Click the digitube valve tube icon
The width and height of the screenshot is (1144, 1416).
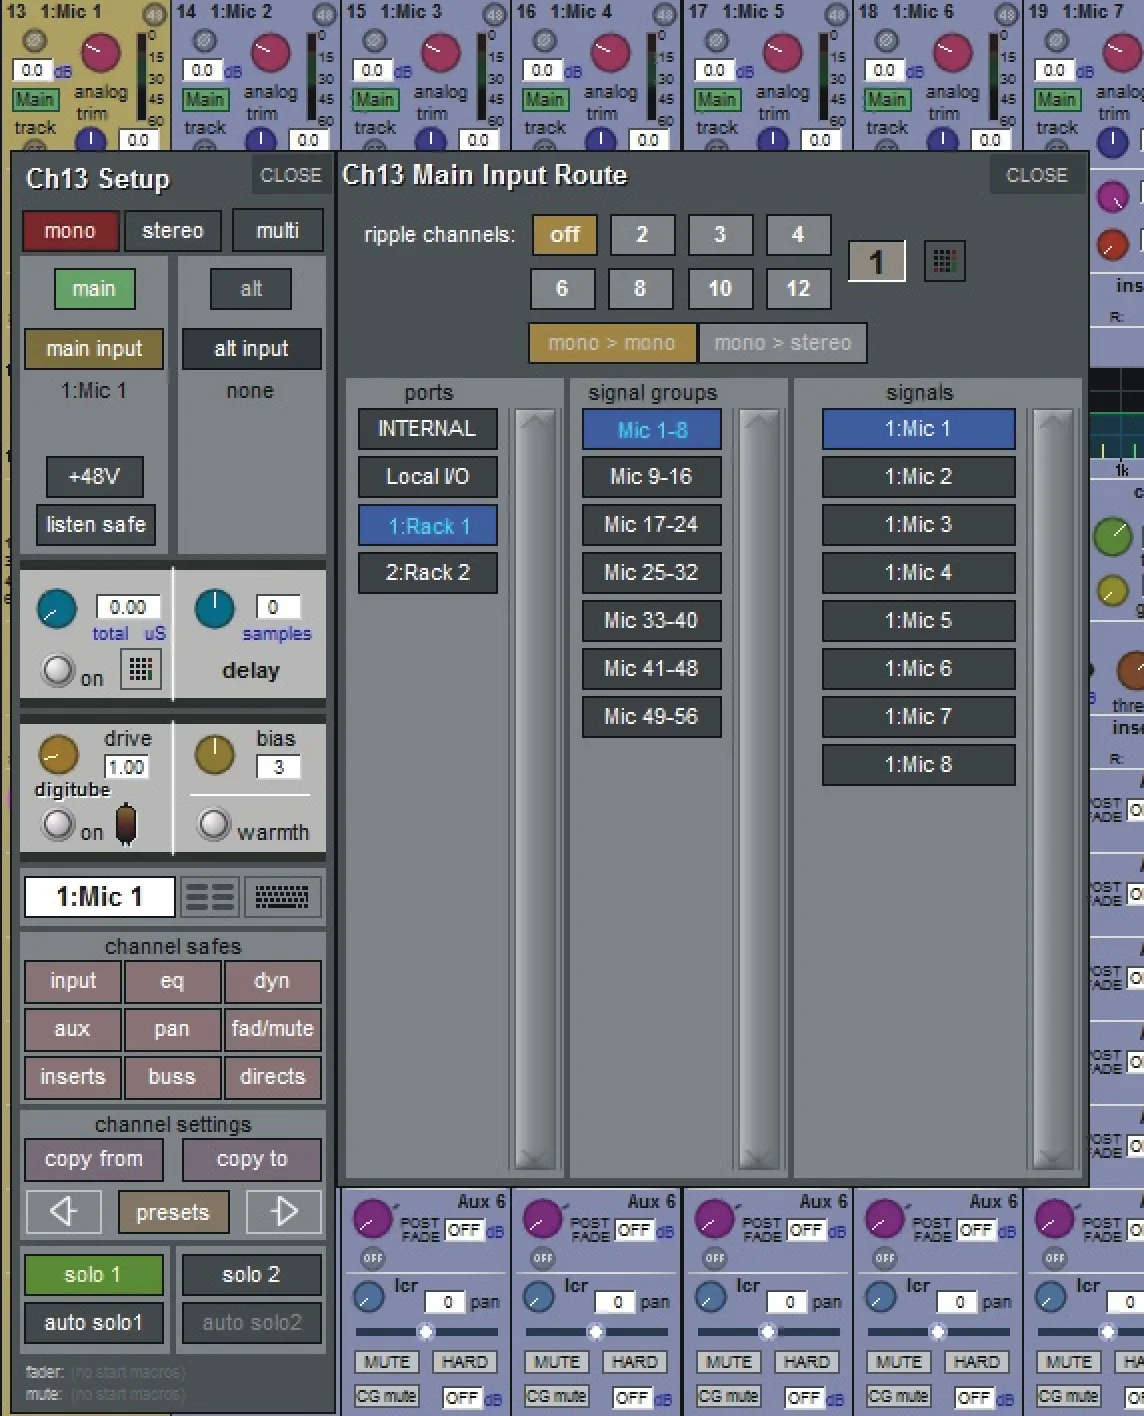tap(126, 824)
